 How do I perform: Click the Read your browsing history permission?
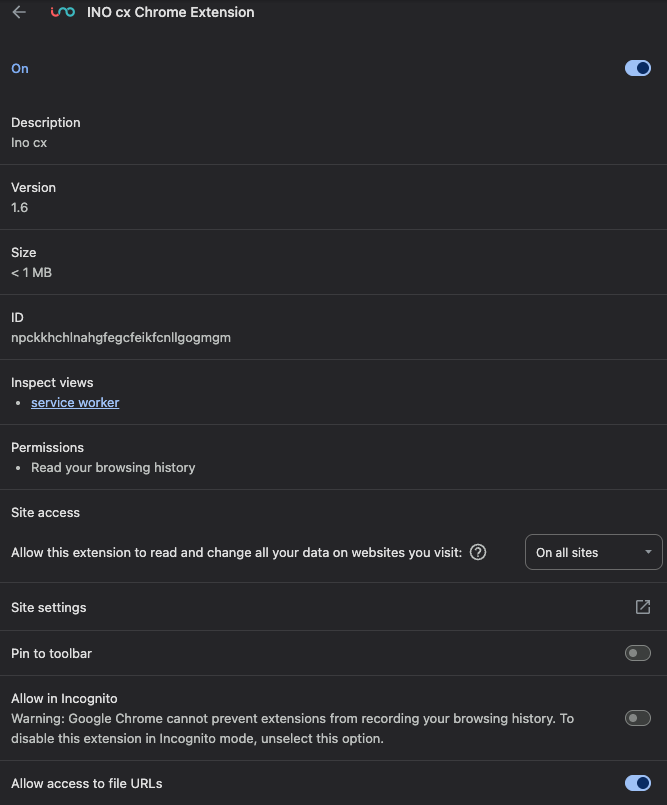[x=113, y=467]
